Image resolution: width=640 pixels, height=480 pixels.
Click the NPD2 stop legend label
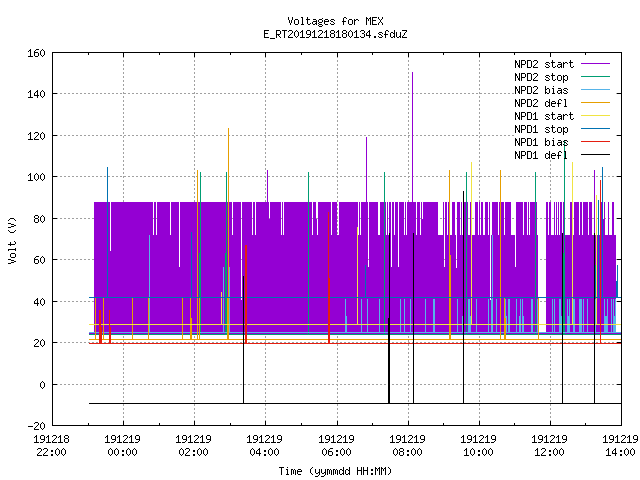pyautogui.click(x=541, y=77)
